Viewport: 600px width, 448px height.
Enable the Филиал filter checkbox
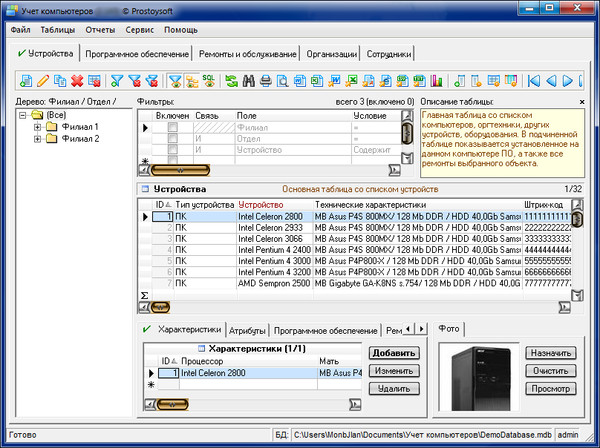(172, 128)
